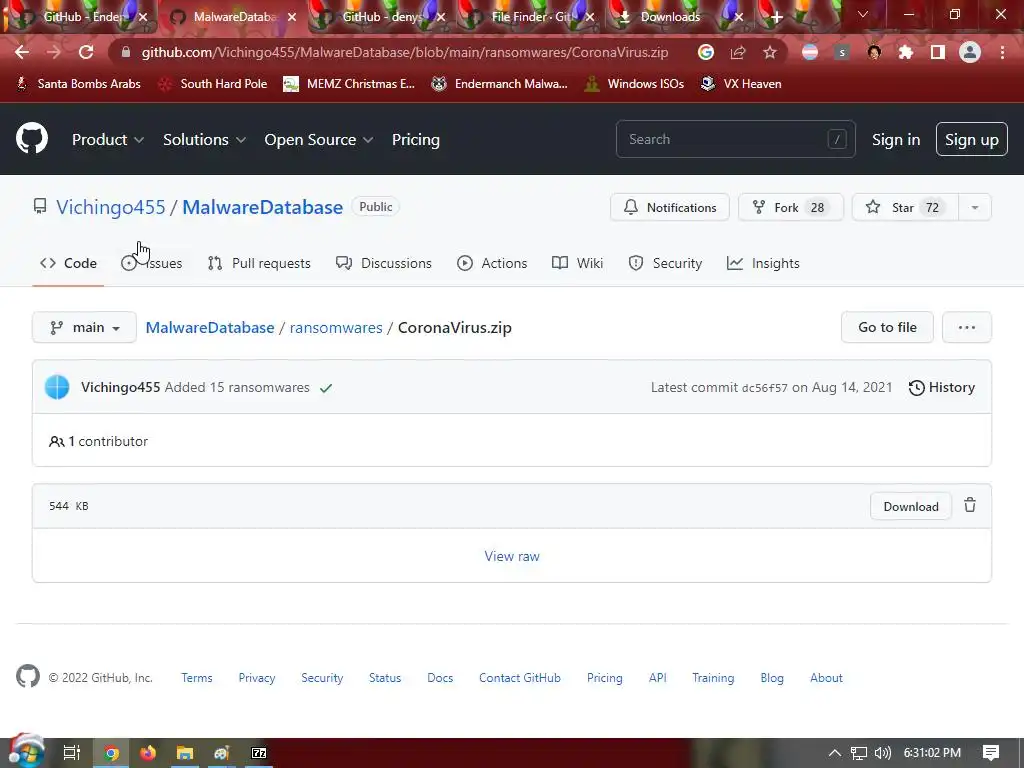Open File Explorer from the taskbar
The height and width of the screenshot is (768, 1024).
pyautogui.click(x=185, y=753)
